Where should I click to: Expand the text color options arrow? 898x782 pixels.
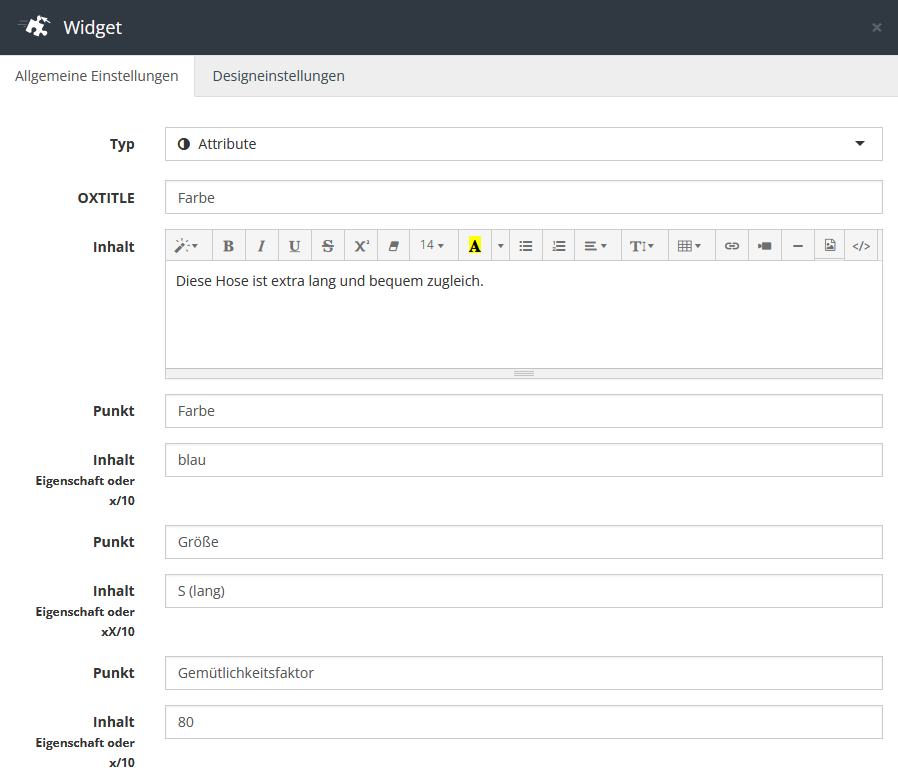click(x=501, y=246)
